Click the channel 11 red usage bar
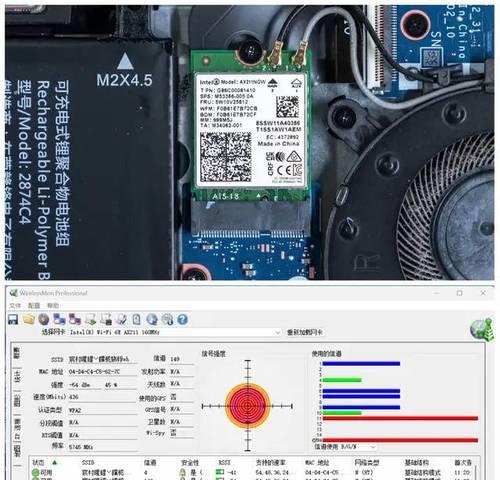This screenshot has height=480, width=500. pos(400,418)
